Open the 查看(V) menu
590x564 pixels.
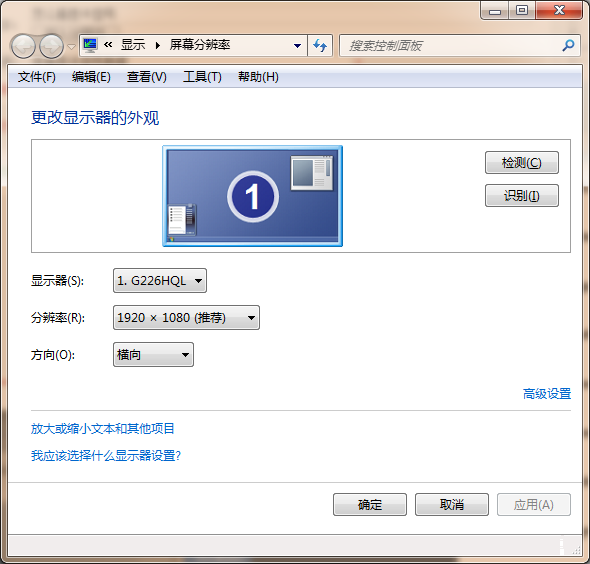point(147,77)
